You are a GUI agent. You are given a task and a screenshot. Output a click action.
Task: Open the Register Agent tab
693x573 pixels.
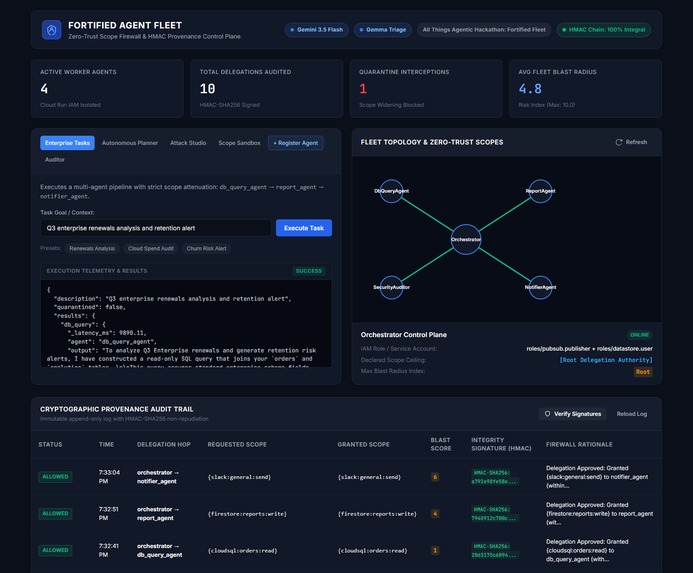296,143
